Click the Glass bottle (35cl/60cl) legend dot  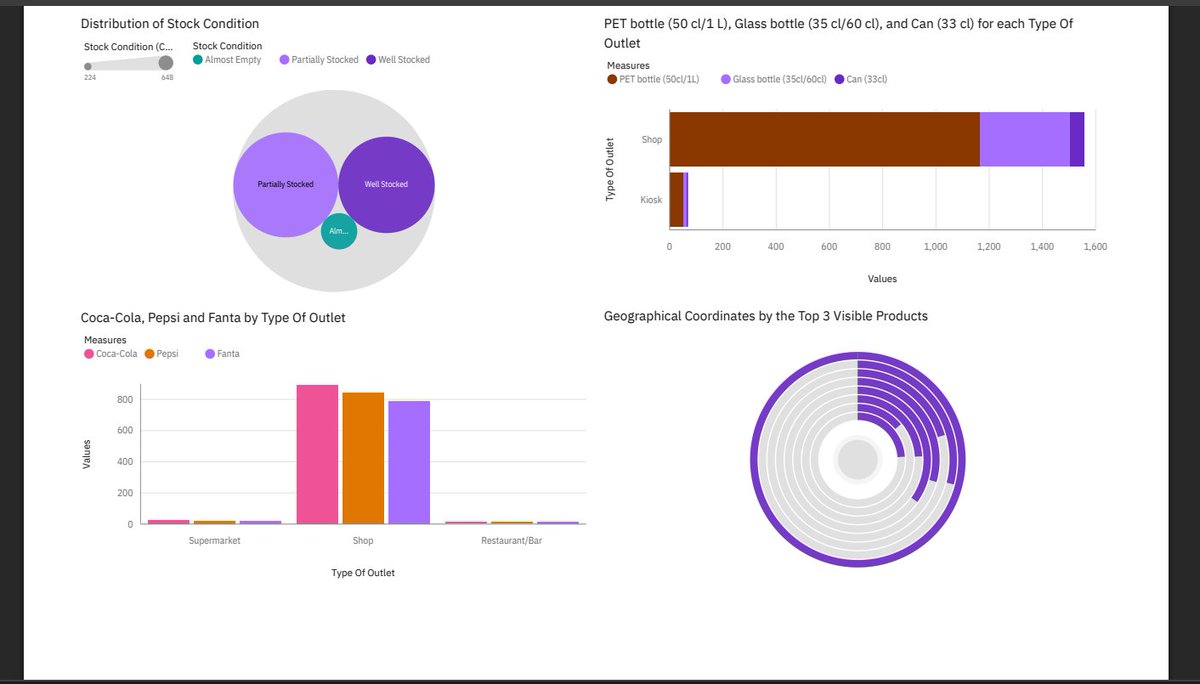(728, 79)
